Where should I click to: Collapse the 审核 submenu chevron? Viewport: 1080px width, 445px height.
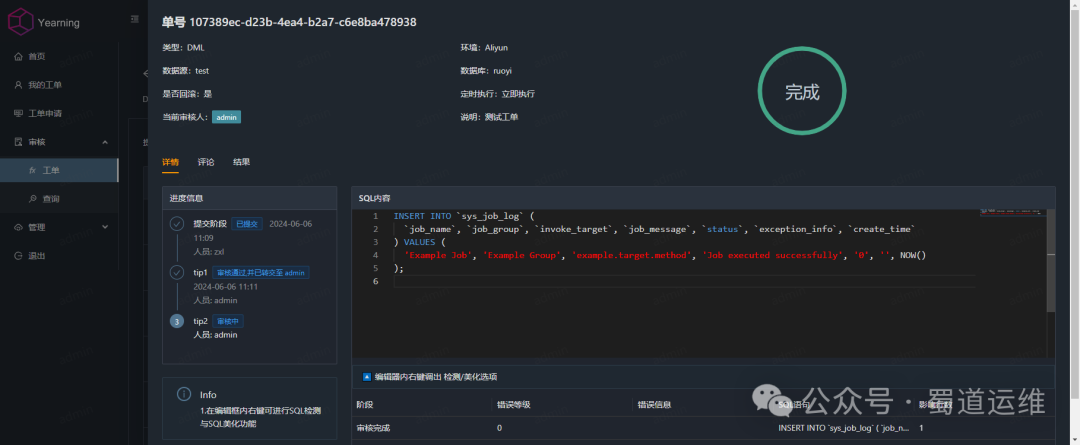click(105, 142)
